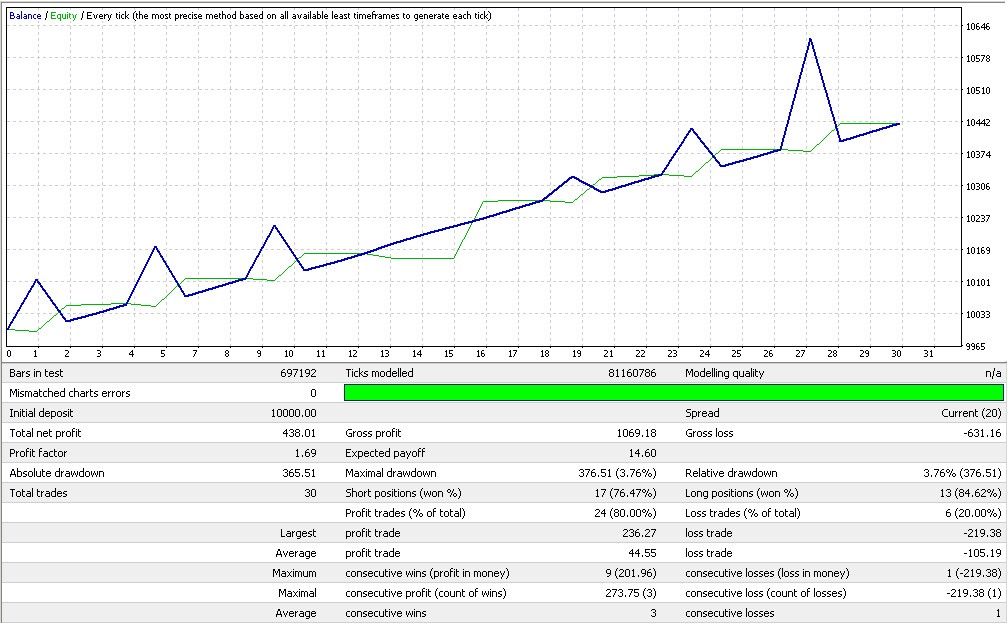Click the 9965 label on chart axis

click(976, 346)
